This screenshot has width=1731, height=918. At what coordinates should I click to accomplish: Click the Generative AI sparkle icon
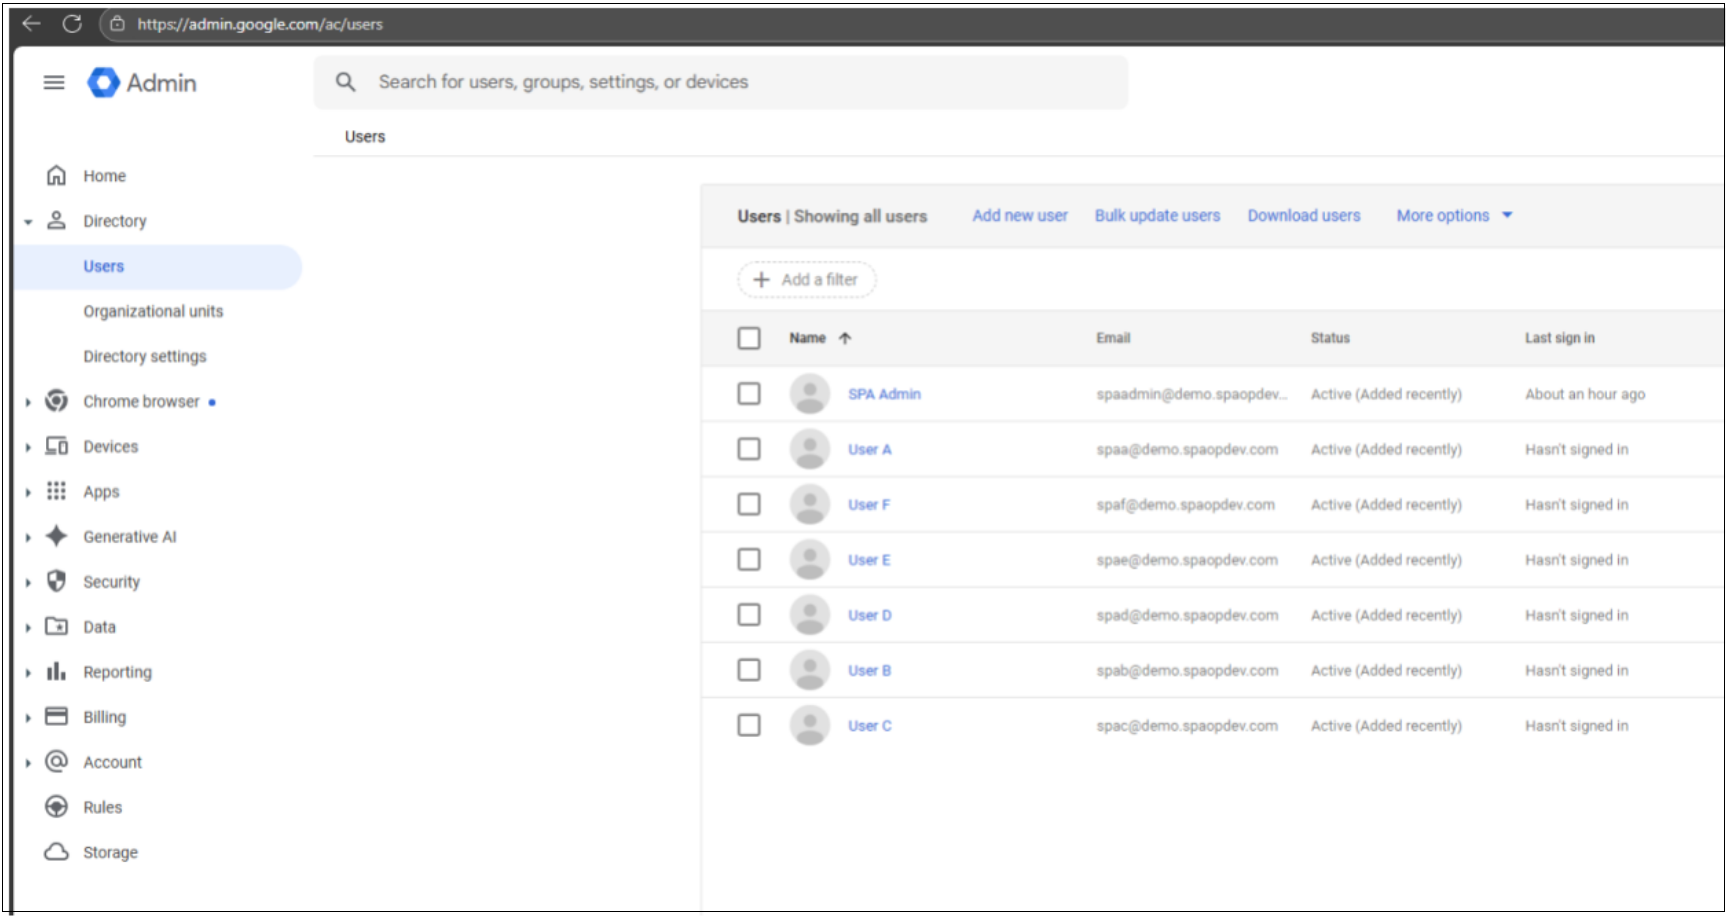tap(57, 537)
